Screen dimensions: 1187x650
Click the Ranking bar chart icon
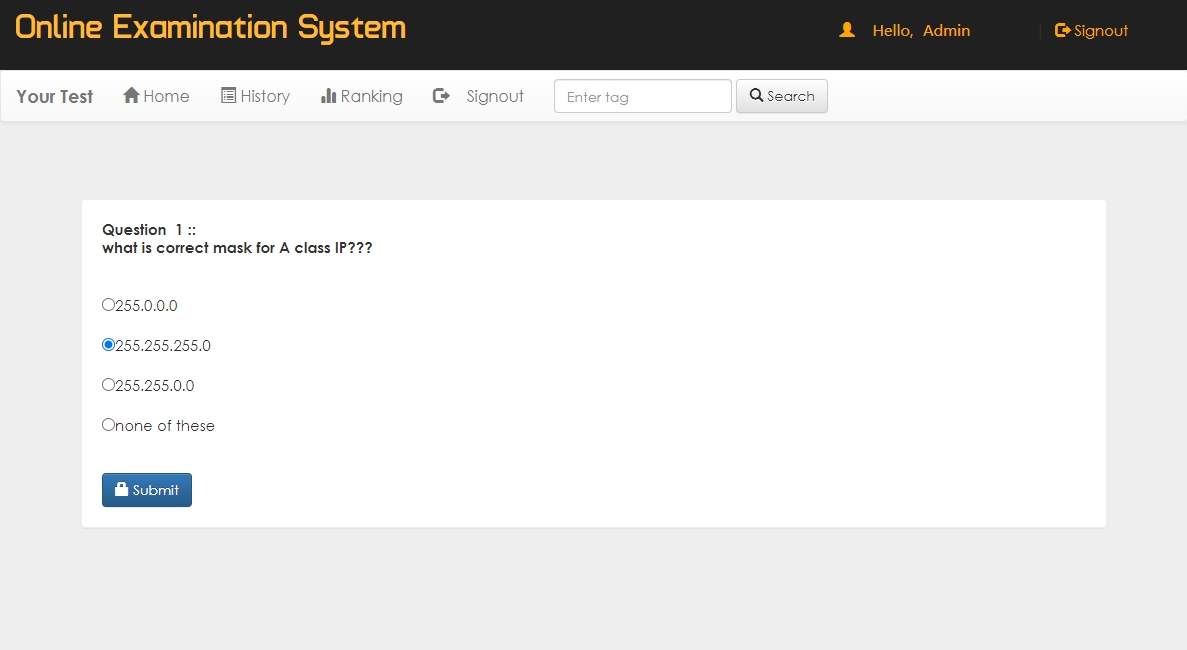pos(328,96)
